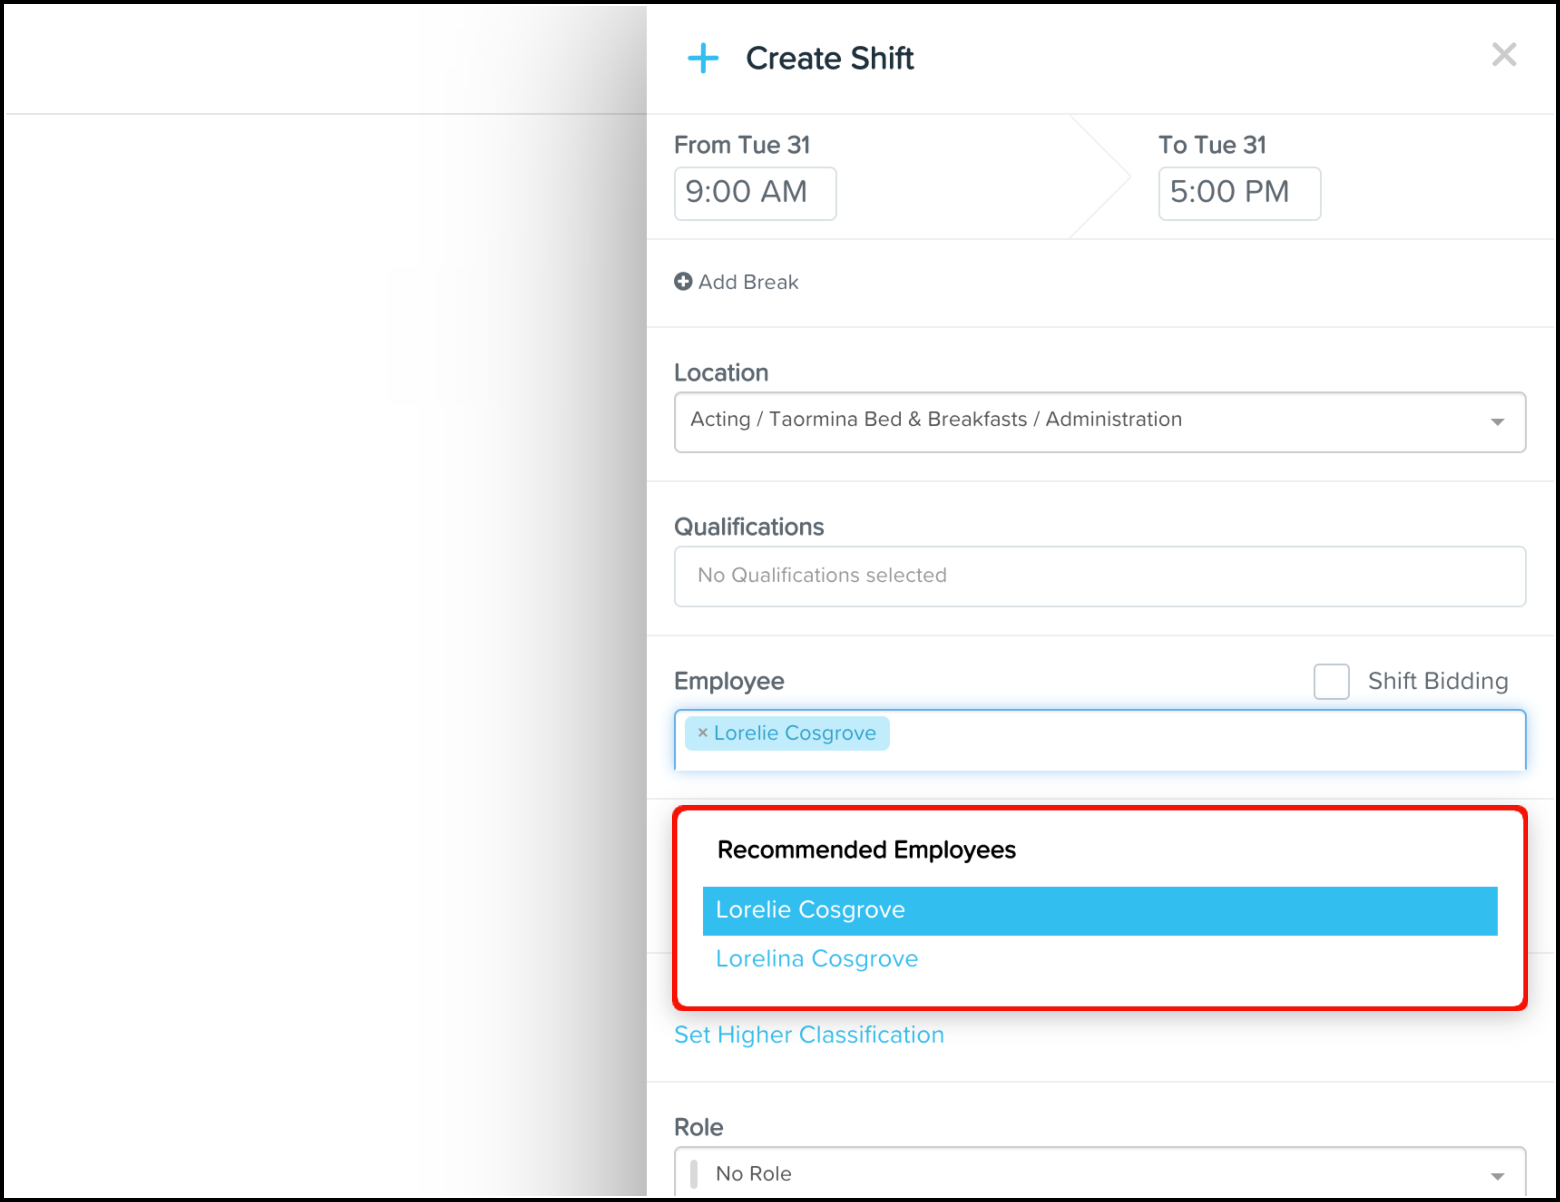Open the Role dropdown arrow
This screenshot has height=1202, width=1560.
(x=1497, y=1176)
